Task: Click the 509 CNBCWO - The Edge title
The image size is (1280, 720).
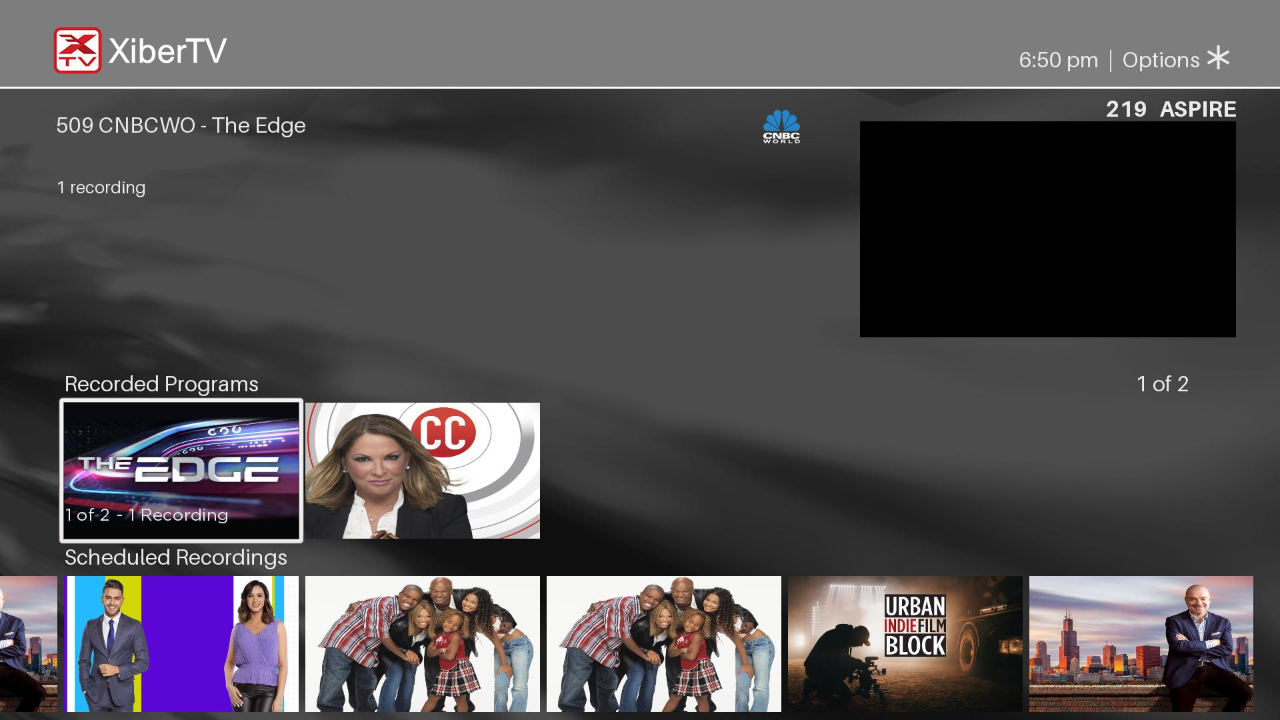Action: click(181, 126)
